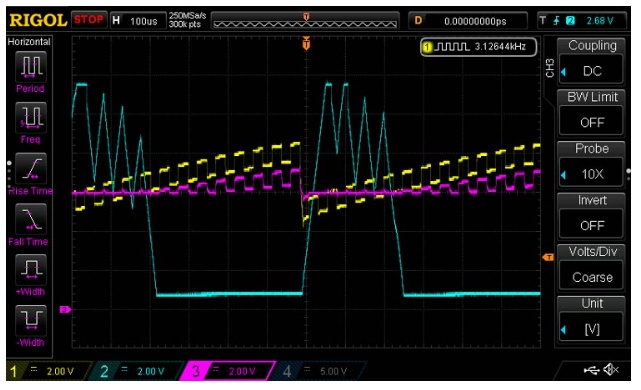641x390 pixels.
Task: Click the orange trigger position marker
Action: point(306,43)
